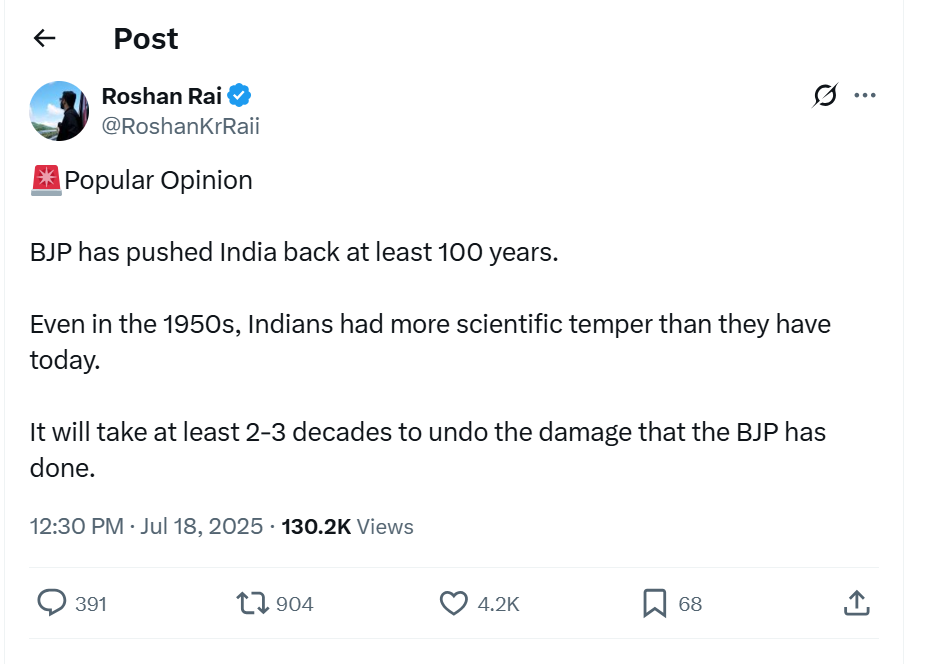Image resolution: width=932 pixels, height=664 pixels.
Task: Click the Roshan Rai display name
Action: tap(162, 96)
